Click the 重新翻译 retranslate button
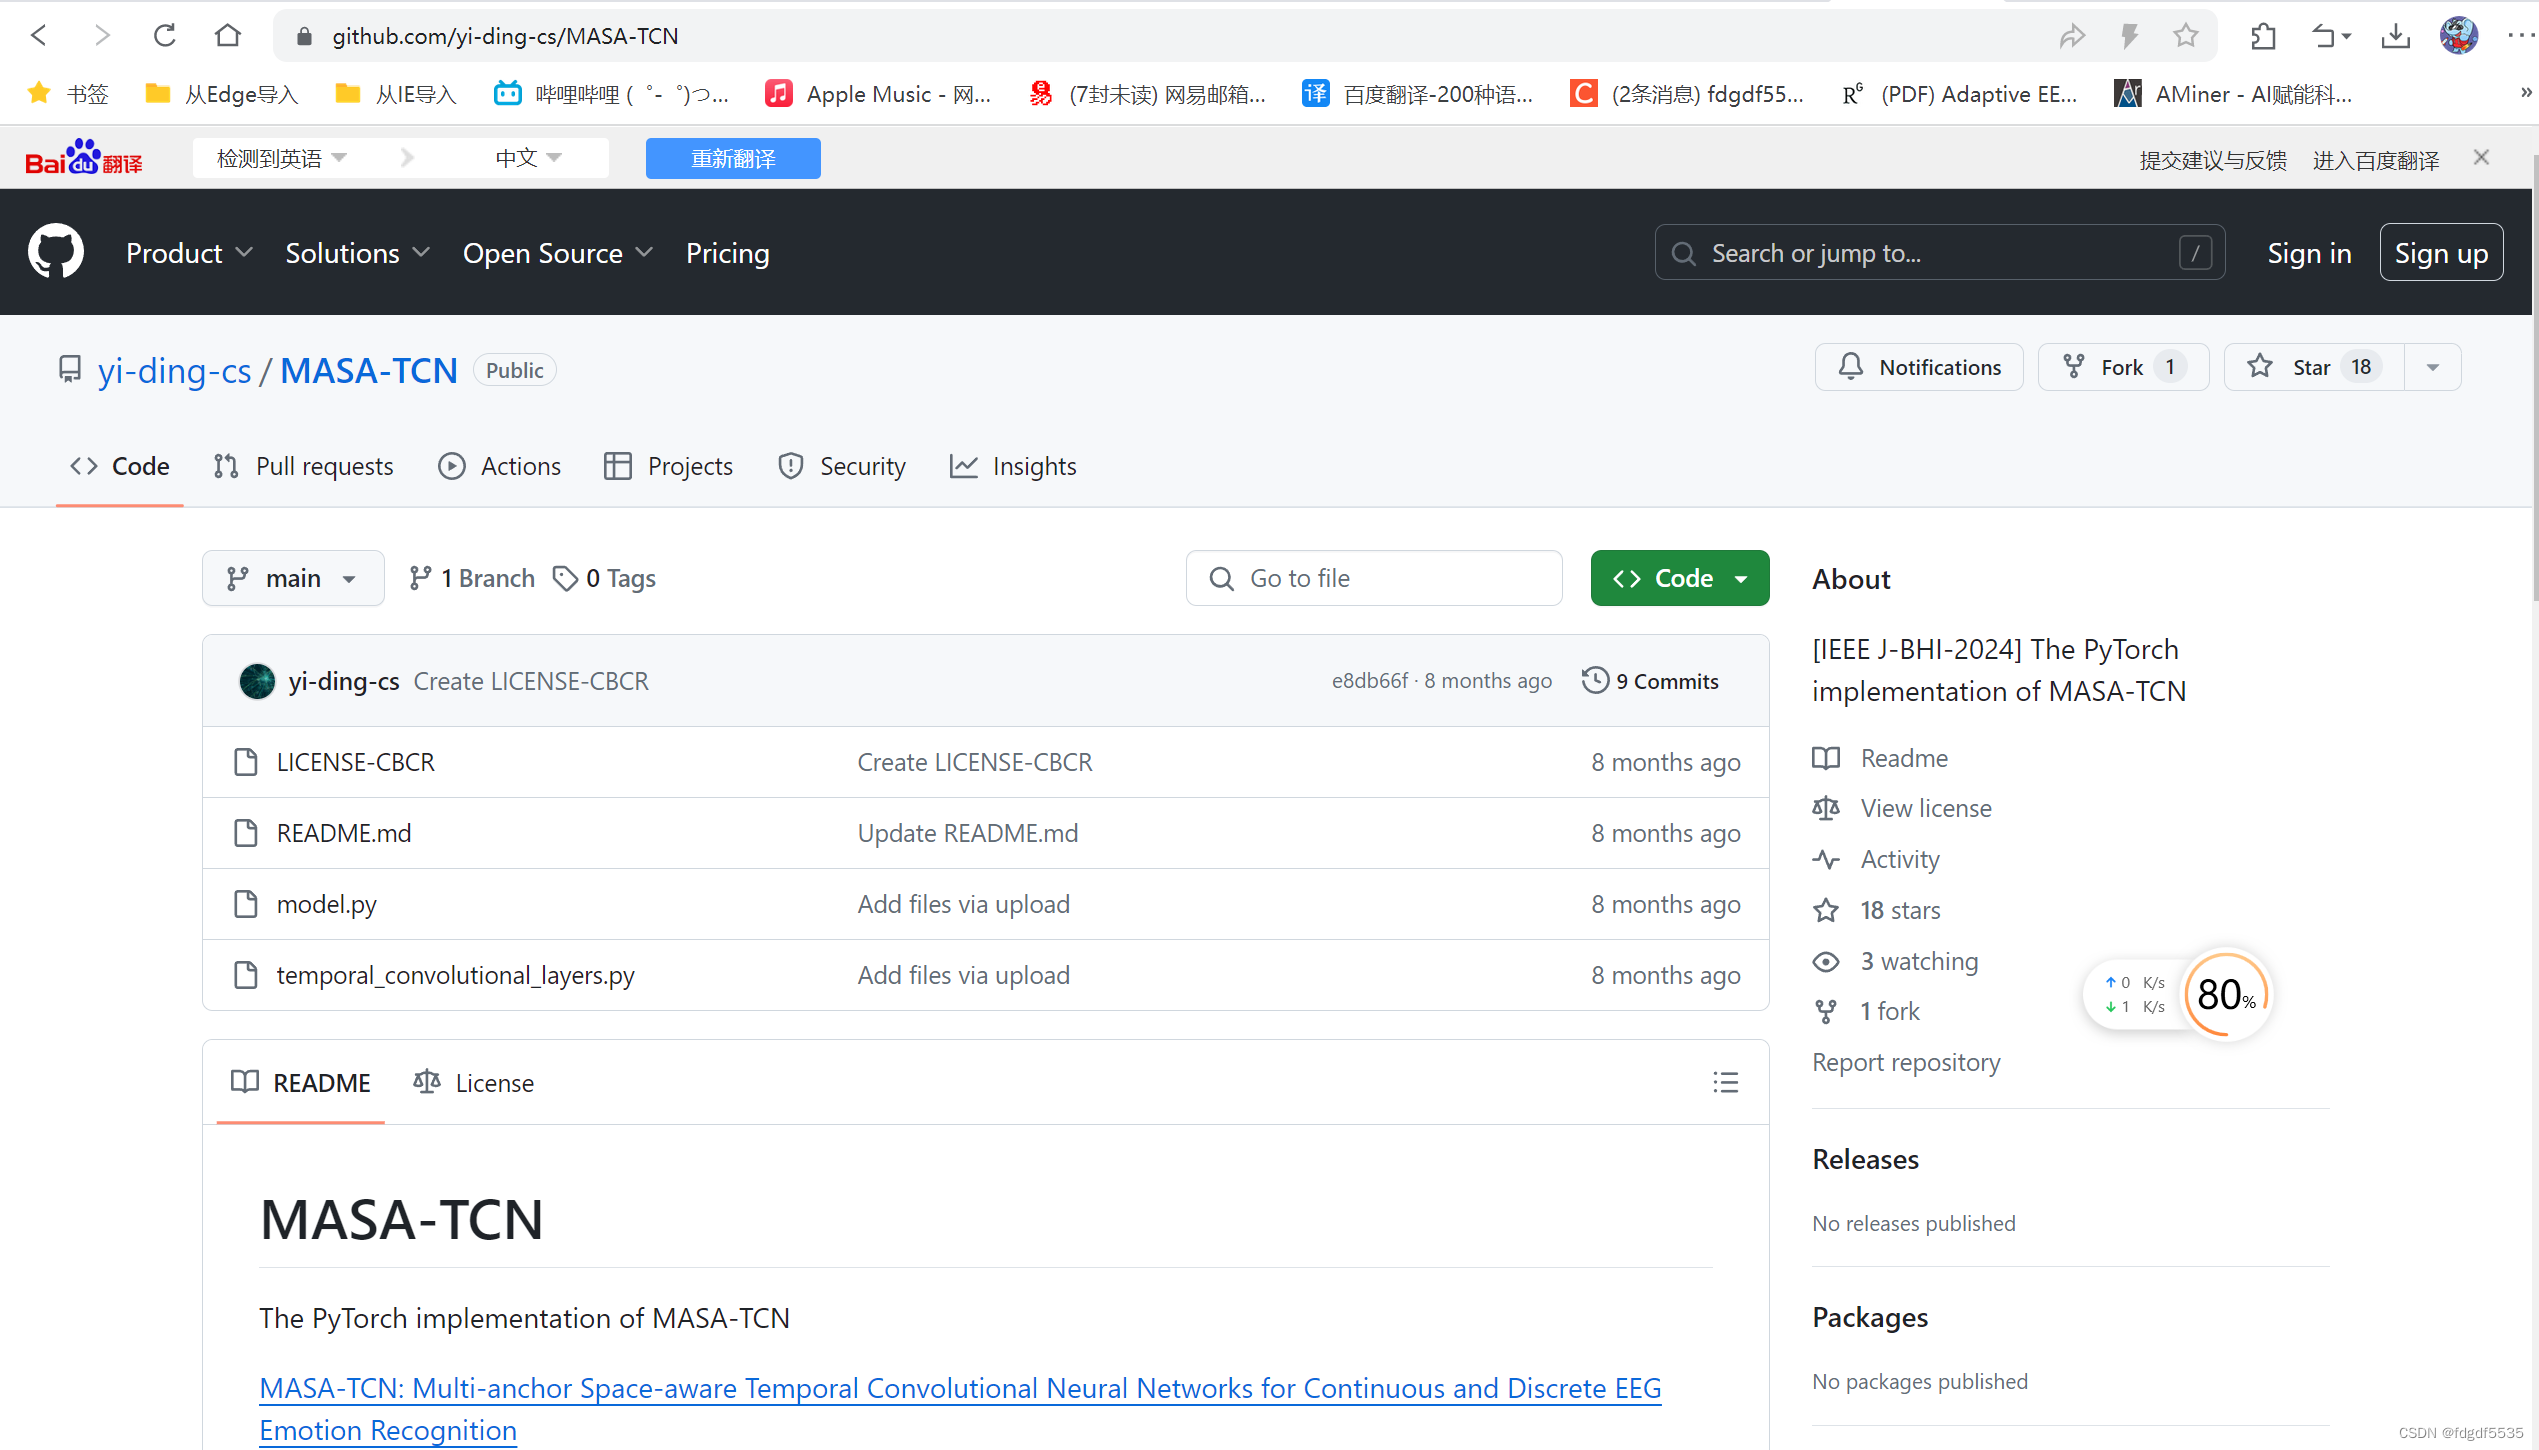This screenshot has height=1450, width=2539. pyautogui.click(x=733, y=159)
